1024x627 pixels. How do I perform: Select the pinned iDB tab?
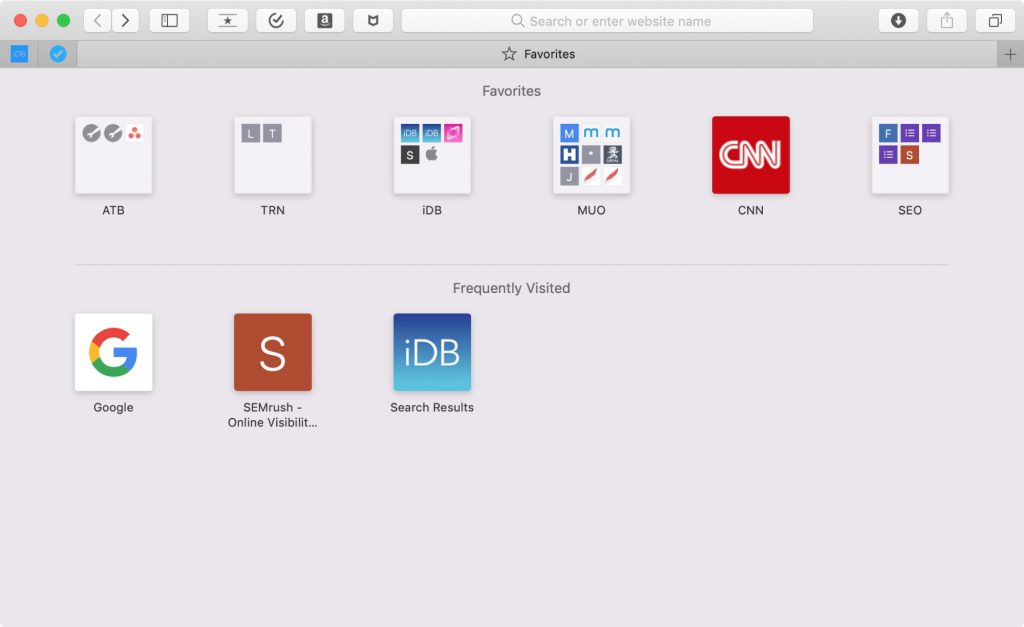(19, 54)
